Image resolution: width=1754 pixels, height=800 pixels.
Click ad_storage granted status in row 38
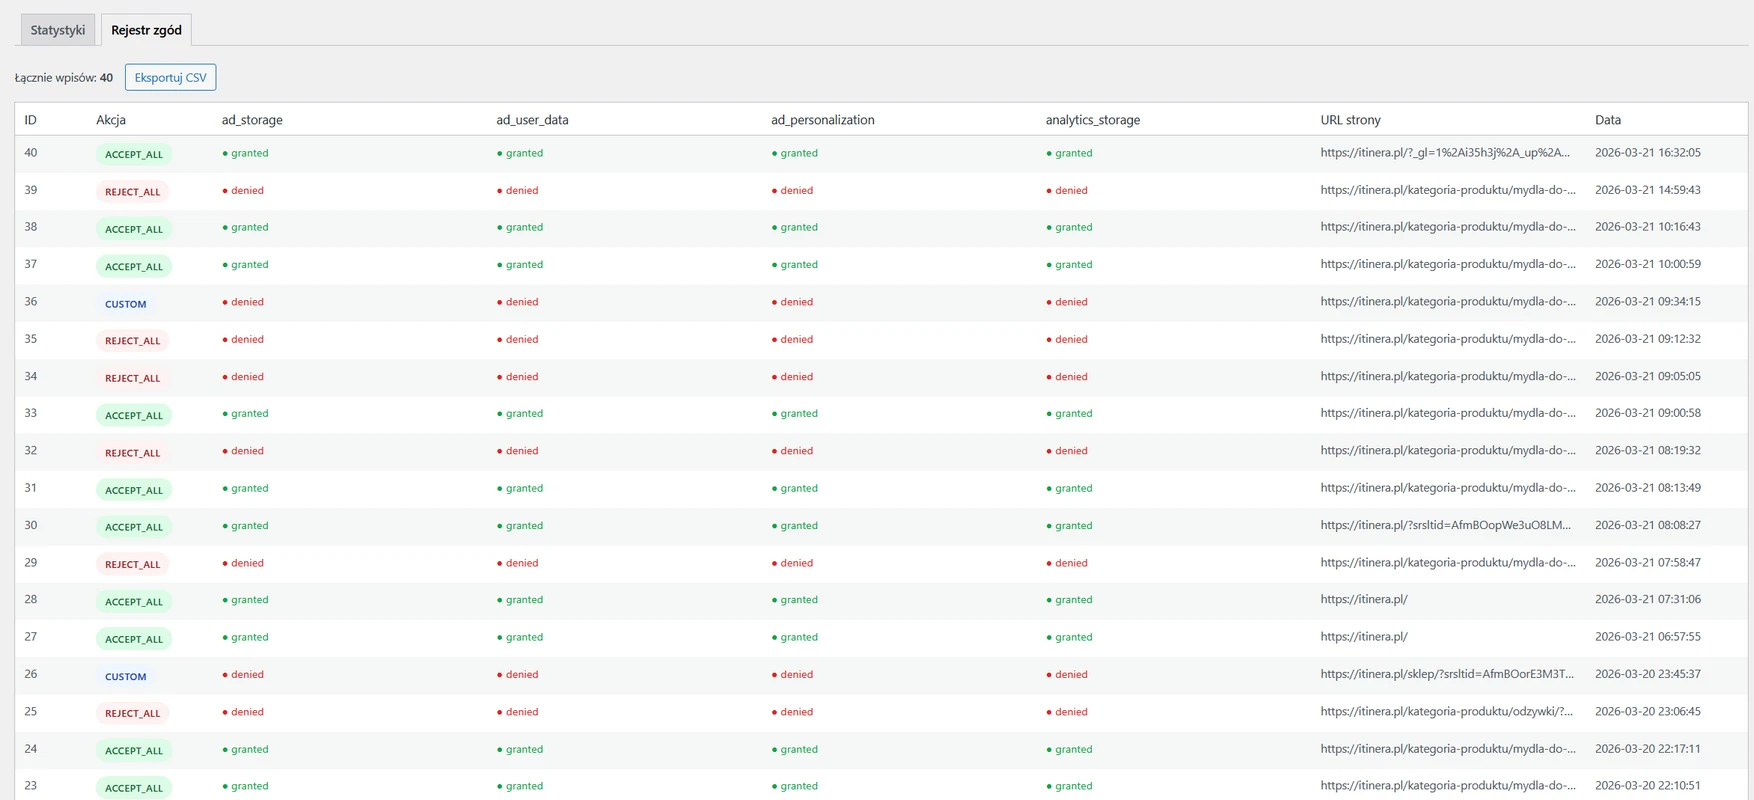click(x=246, y=228)
